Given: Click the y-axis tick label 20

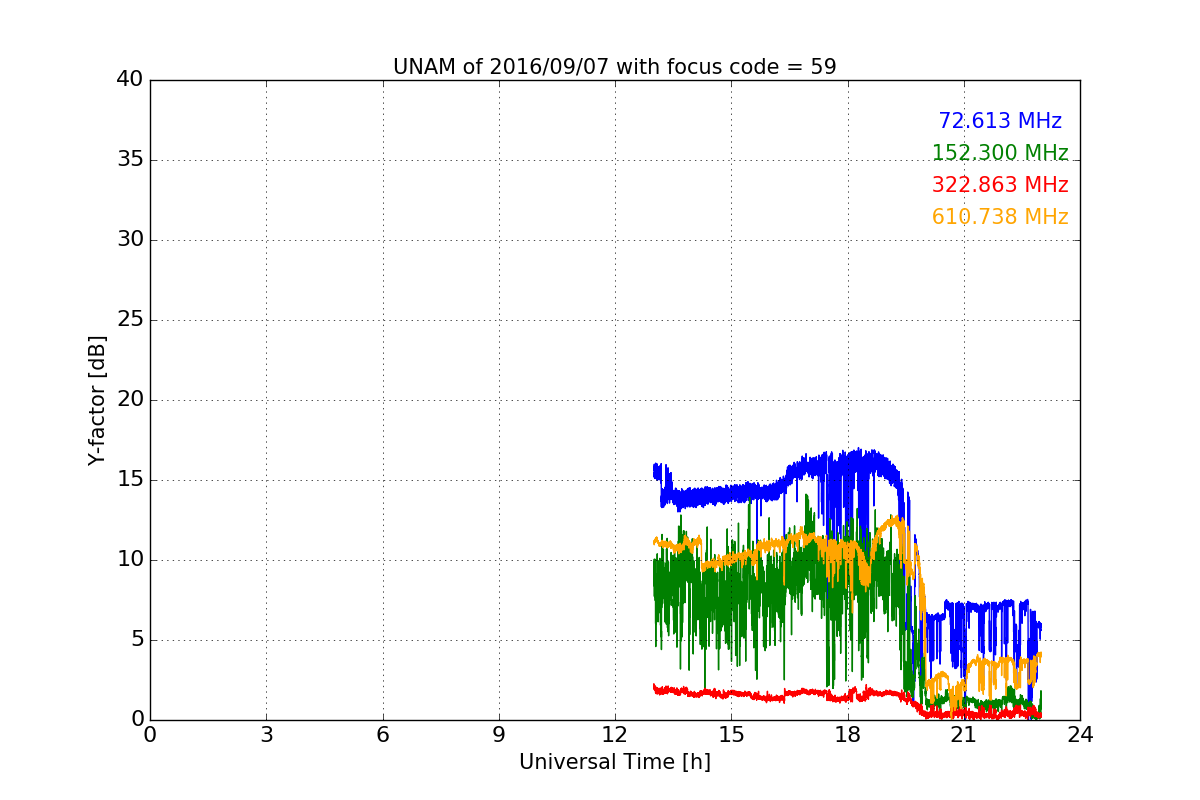Looking at the screenshot, I should tap(130, 400).
